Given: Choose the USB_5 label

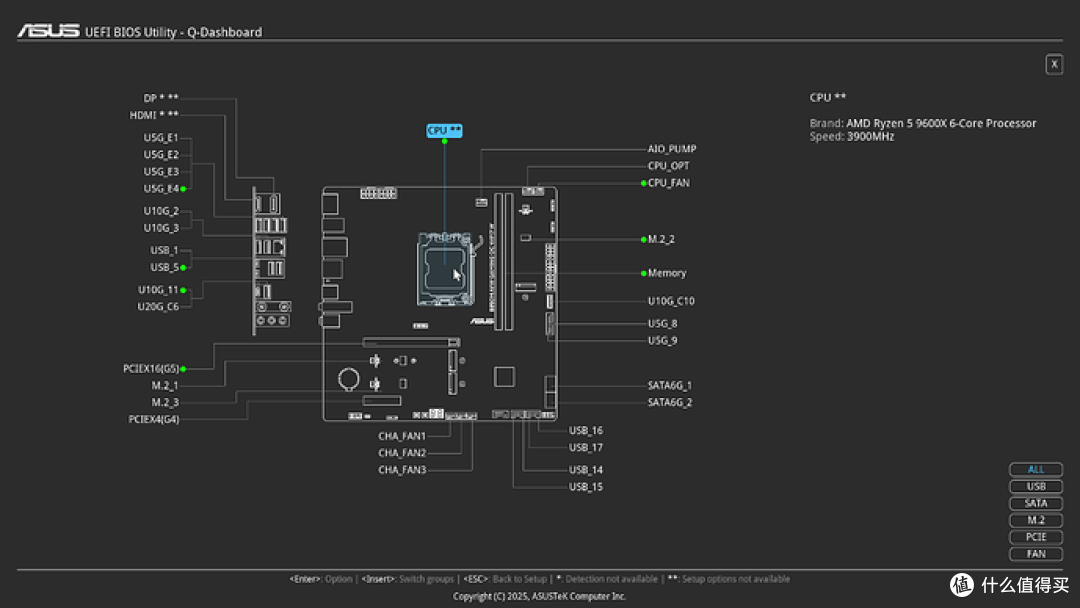Looking at the screenshot, I should point(164,267).
